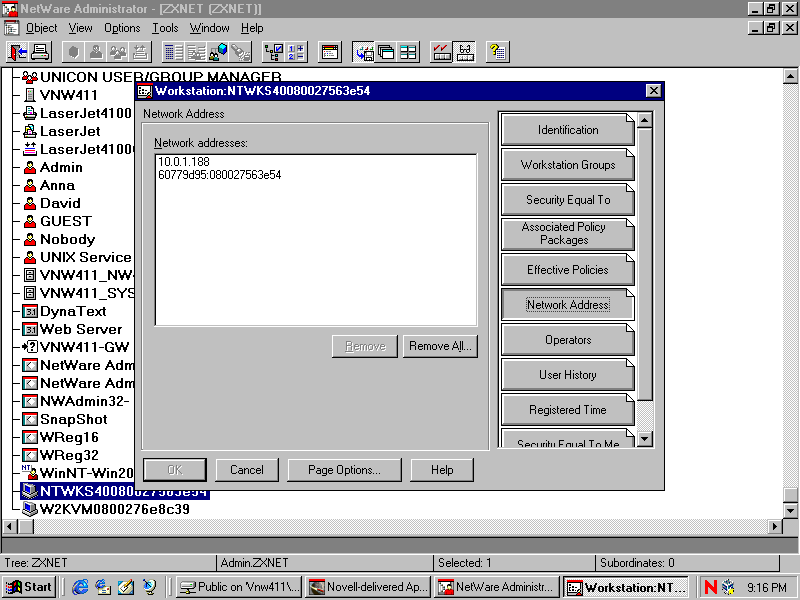Click the Help question mark toolbar icon

(x=497, y=52)
